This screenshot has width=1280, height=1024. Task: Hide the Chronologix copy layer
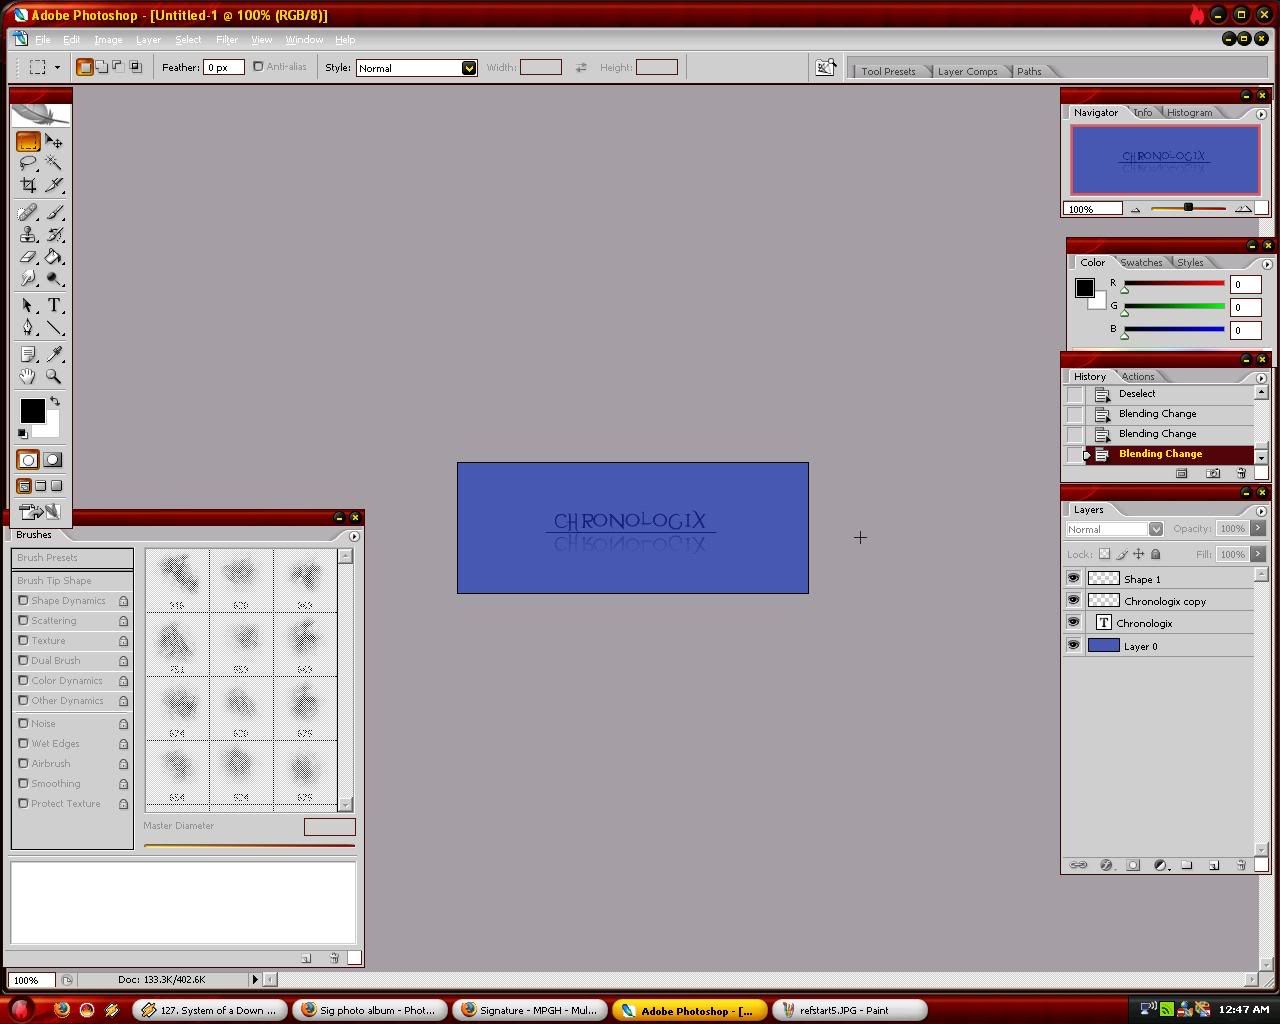1073,601
